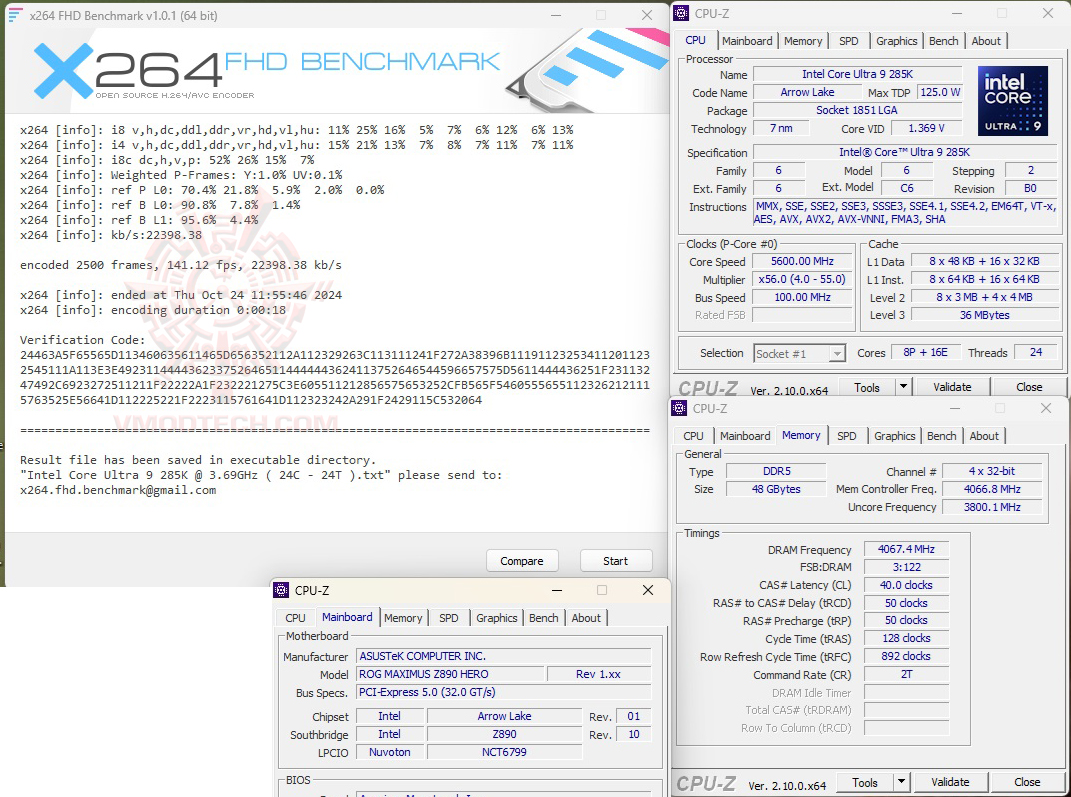The width and height of the screenshot is (1071, 797).
Task: Select About tab in the bottom Mainboard window
Action: [x=586, y=618]
